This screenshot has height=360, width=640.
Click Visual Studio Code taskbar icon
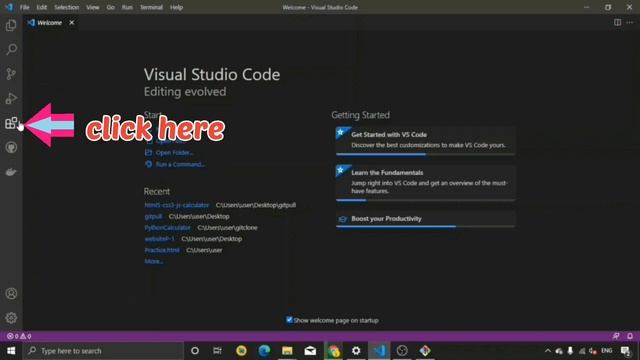tap(380, 351)
